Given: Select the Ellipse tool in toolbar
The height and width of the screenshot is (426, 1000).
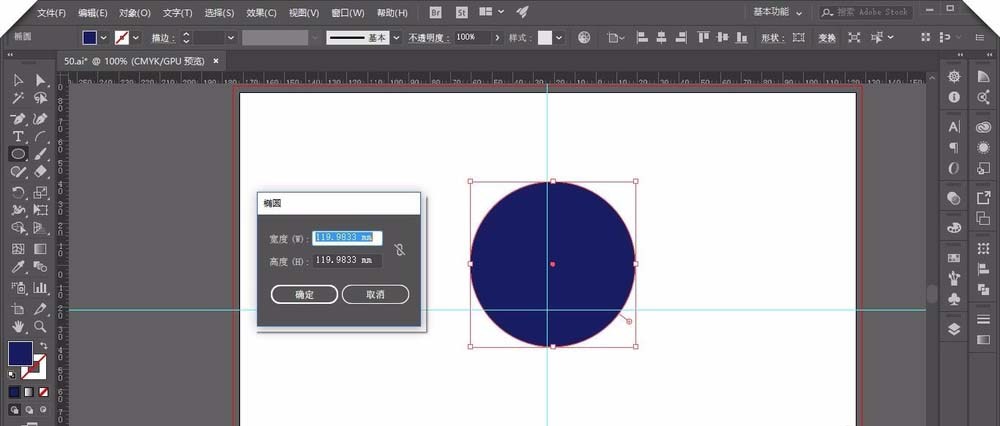Looking at the screenshot, I should [x=18, y=154].
